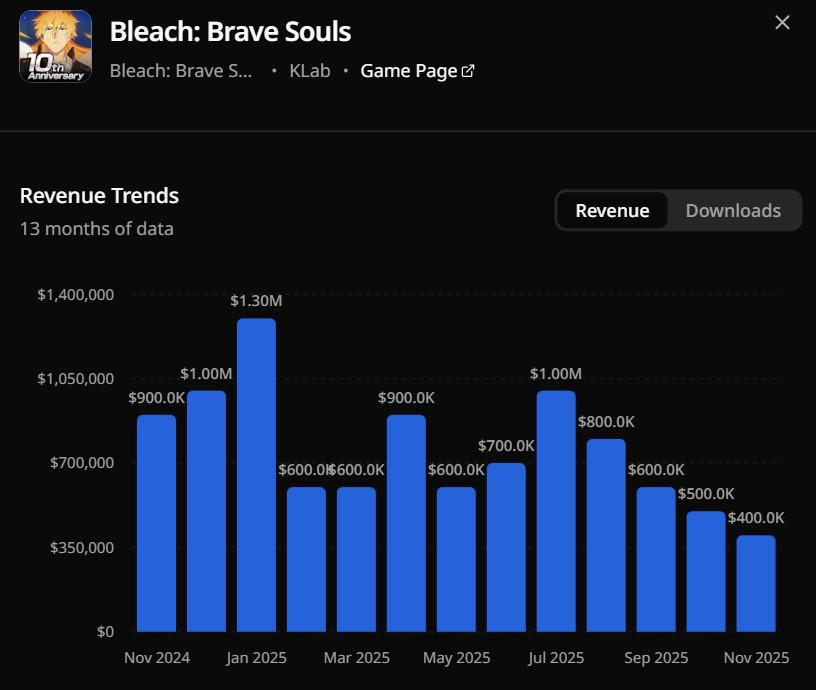
Task: Click the Mar 2025 axis label
Action: click(356, 658)
